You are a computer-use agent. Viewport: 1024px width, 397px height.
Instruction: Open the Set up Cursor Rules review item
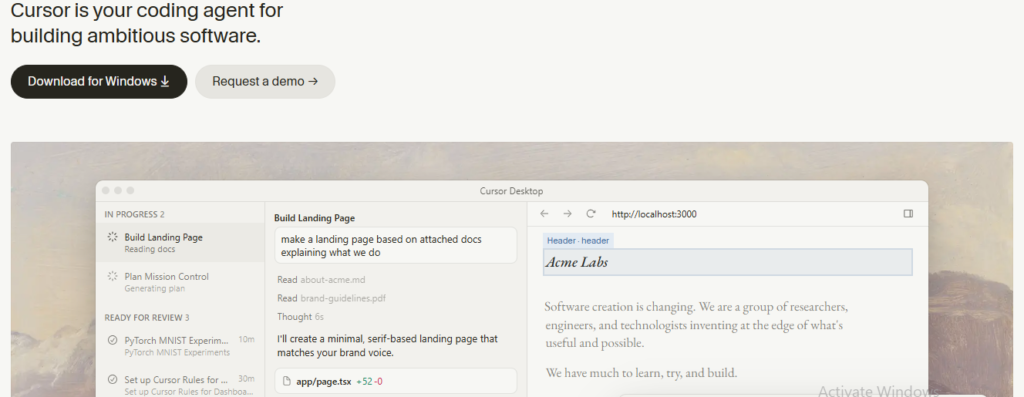(180, 385)
